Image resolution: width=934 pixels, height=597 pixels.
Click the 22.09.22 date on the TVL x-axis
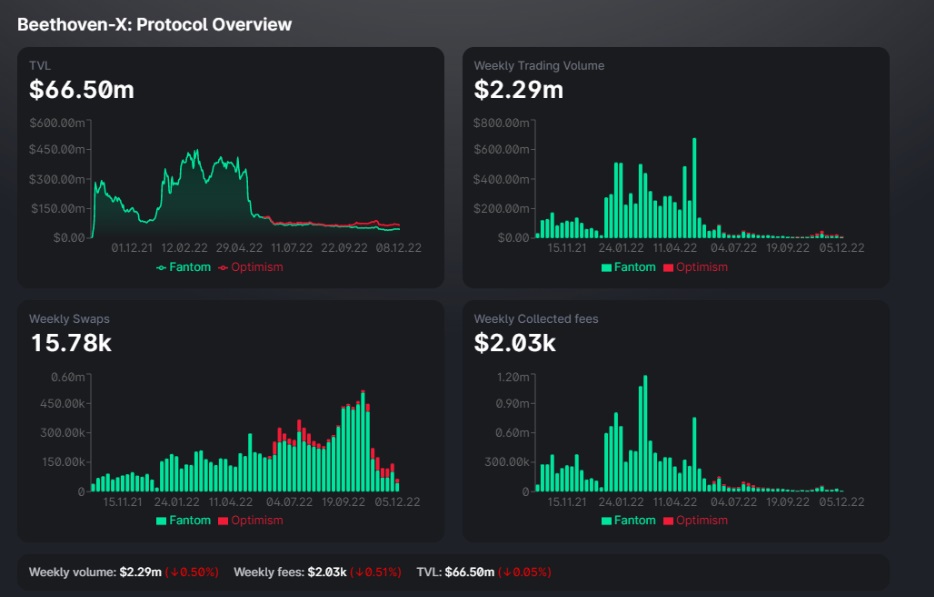coord(344,248)
